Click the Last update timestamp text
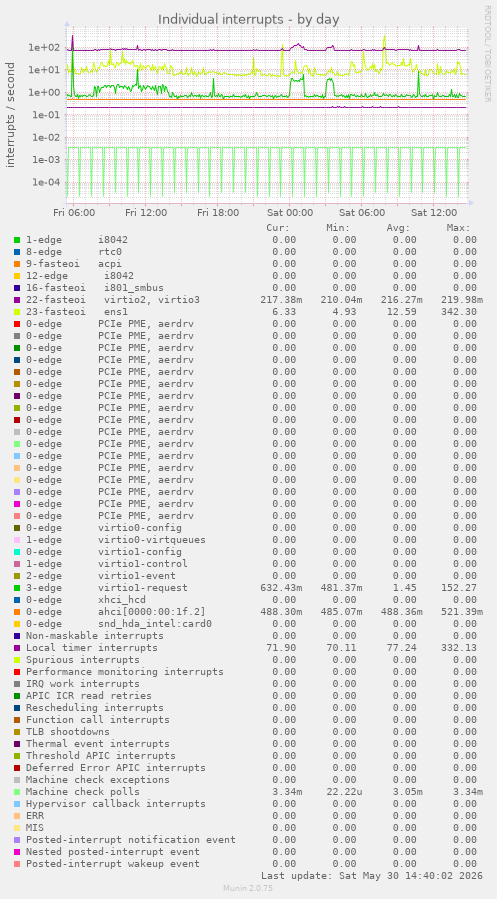This screenshot has width=497, height=899. 372,875
